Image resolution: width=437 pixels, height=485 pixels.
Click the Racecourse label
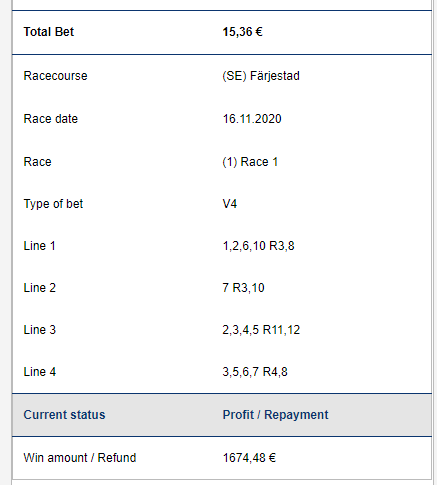click(55, 76)
